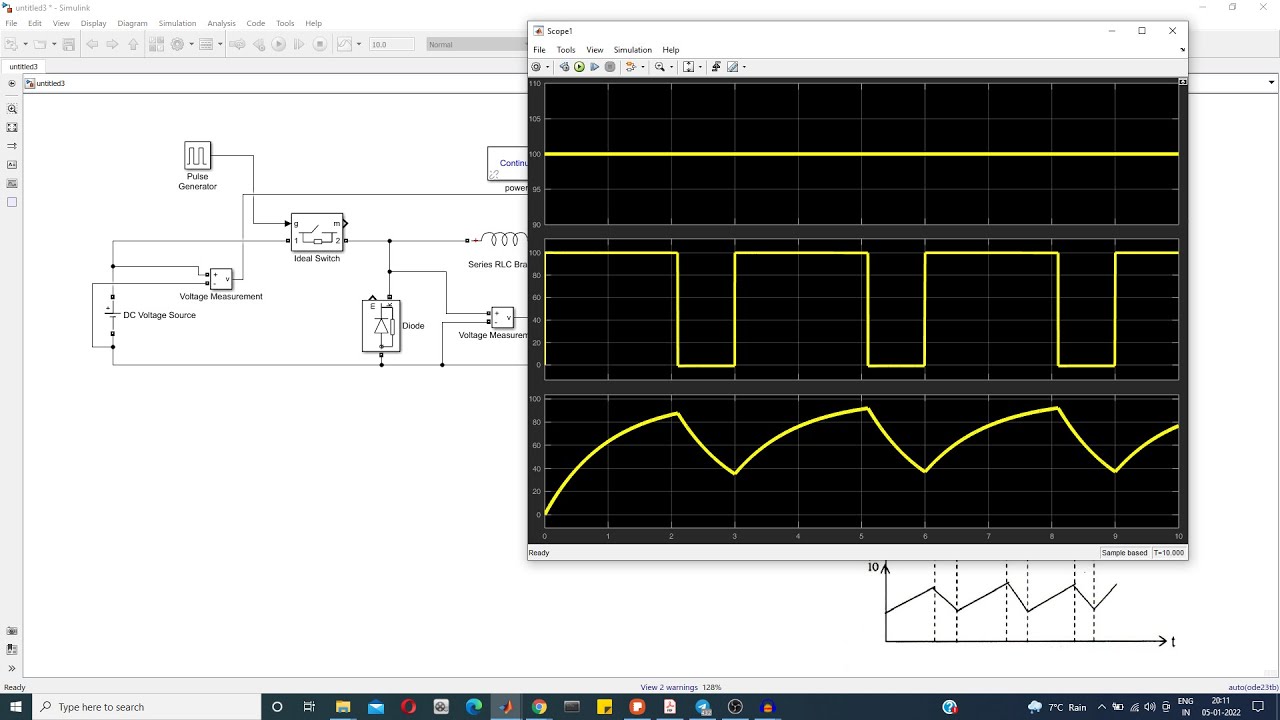Click the Stop button in Scope1 toolbar
The width and height of the screenshot is (1280, 720).
(610, 67)
